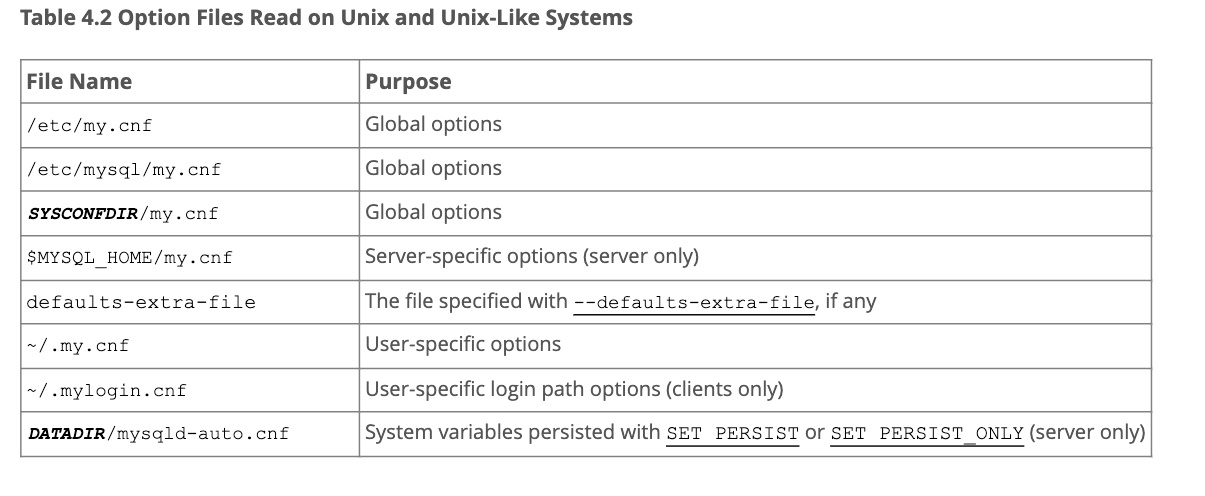Select the DATADIR/mysqld-auto.cnf file name cell
Viewport: 1205px width, 496px height.
tap(157, 434)
